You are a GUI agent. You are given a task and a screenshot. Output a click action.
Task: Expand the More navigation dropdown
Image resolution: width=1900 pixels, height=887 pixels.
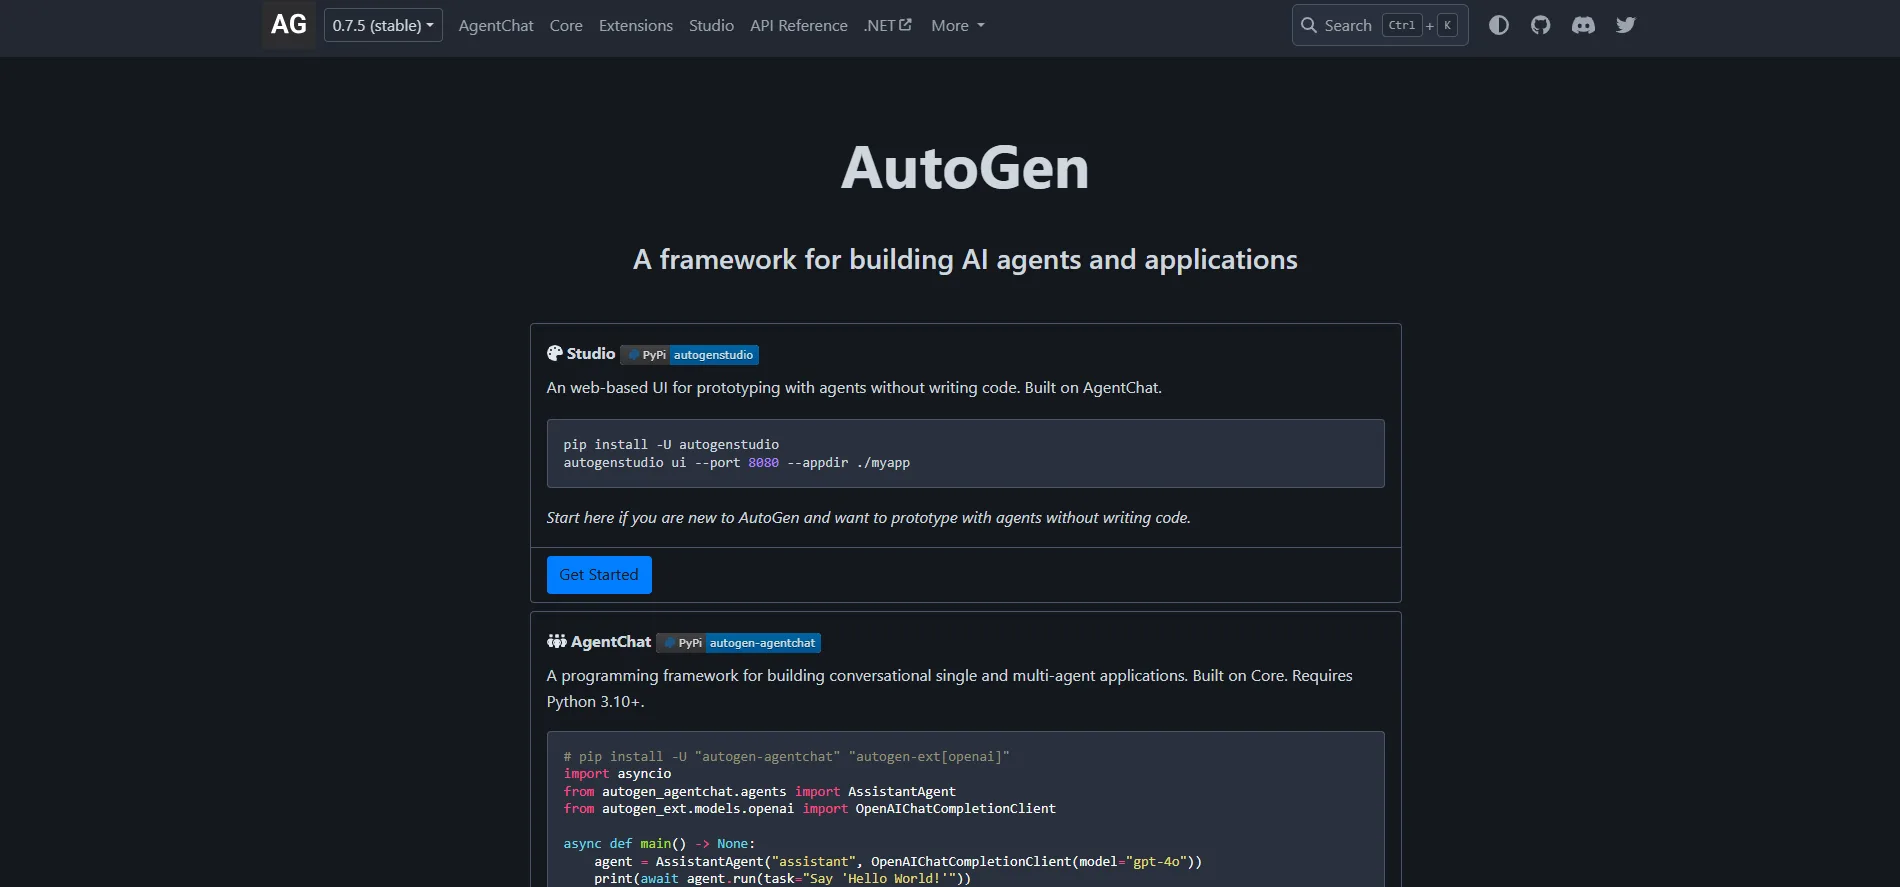pyautogui.click(x=957, y=25)
